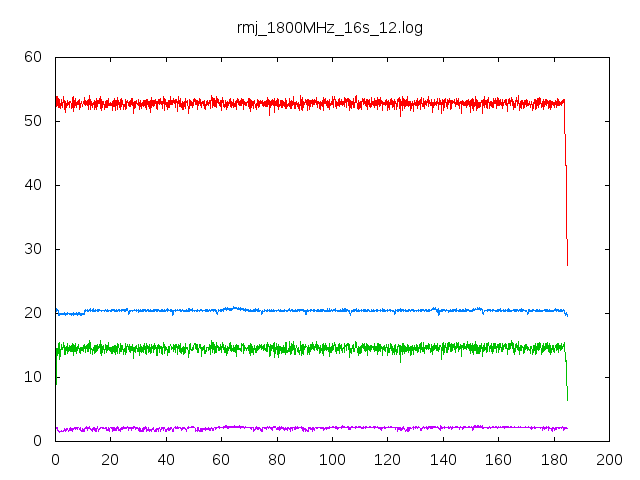Click the y-axis label 30
This screenshot has height=480, width=640.
[33, 249]
